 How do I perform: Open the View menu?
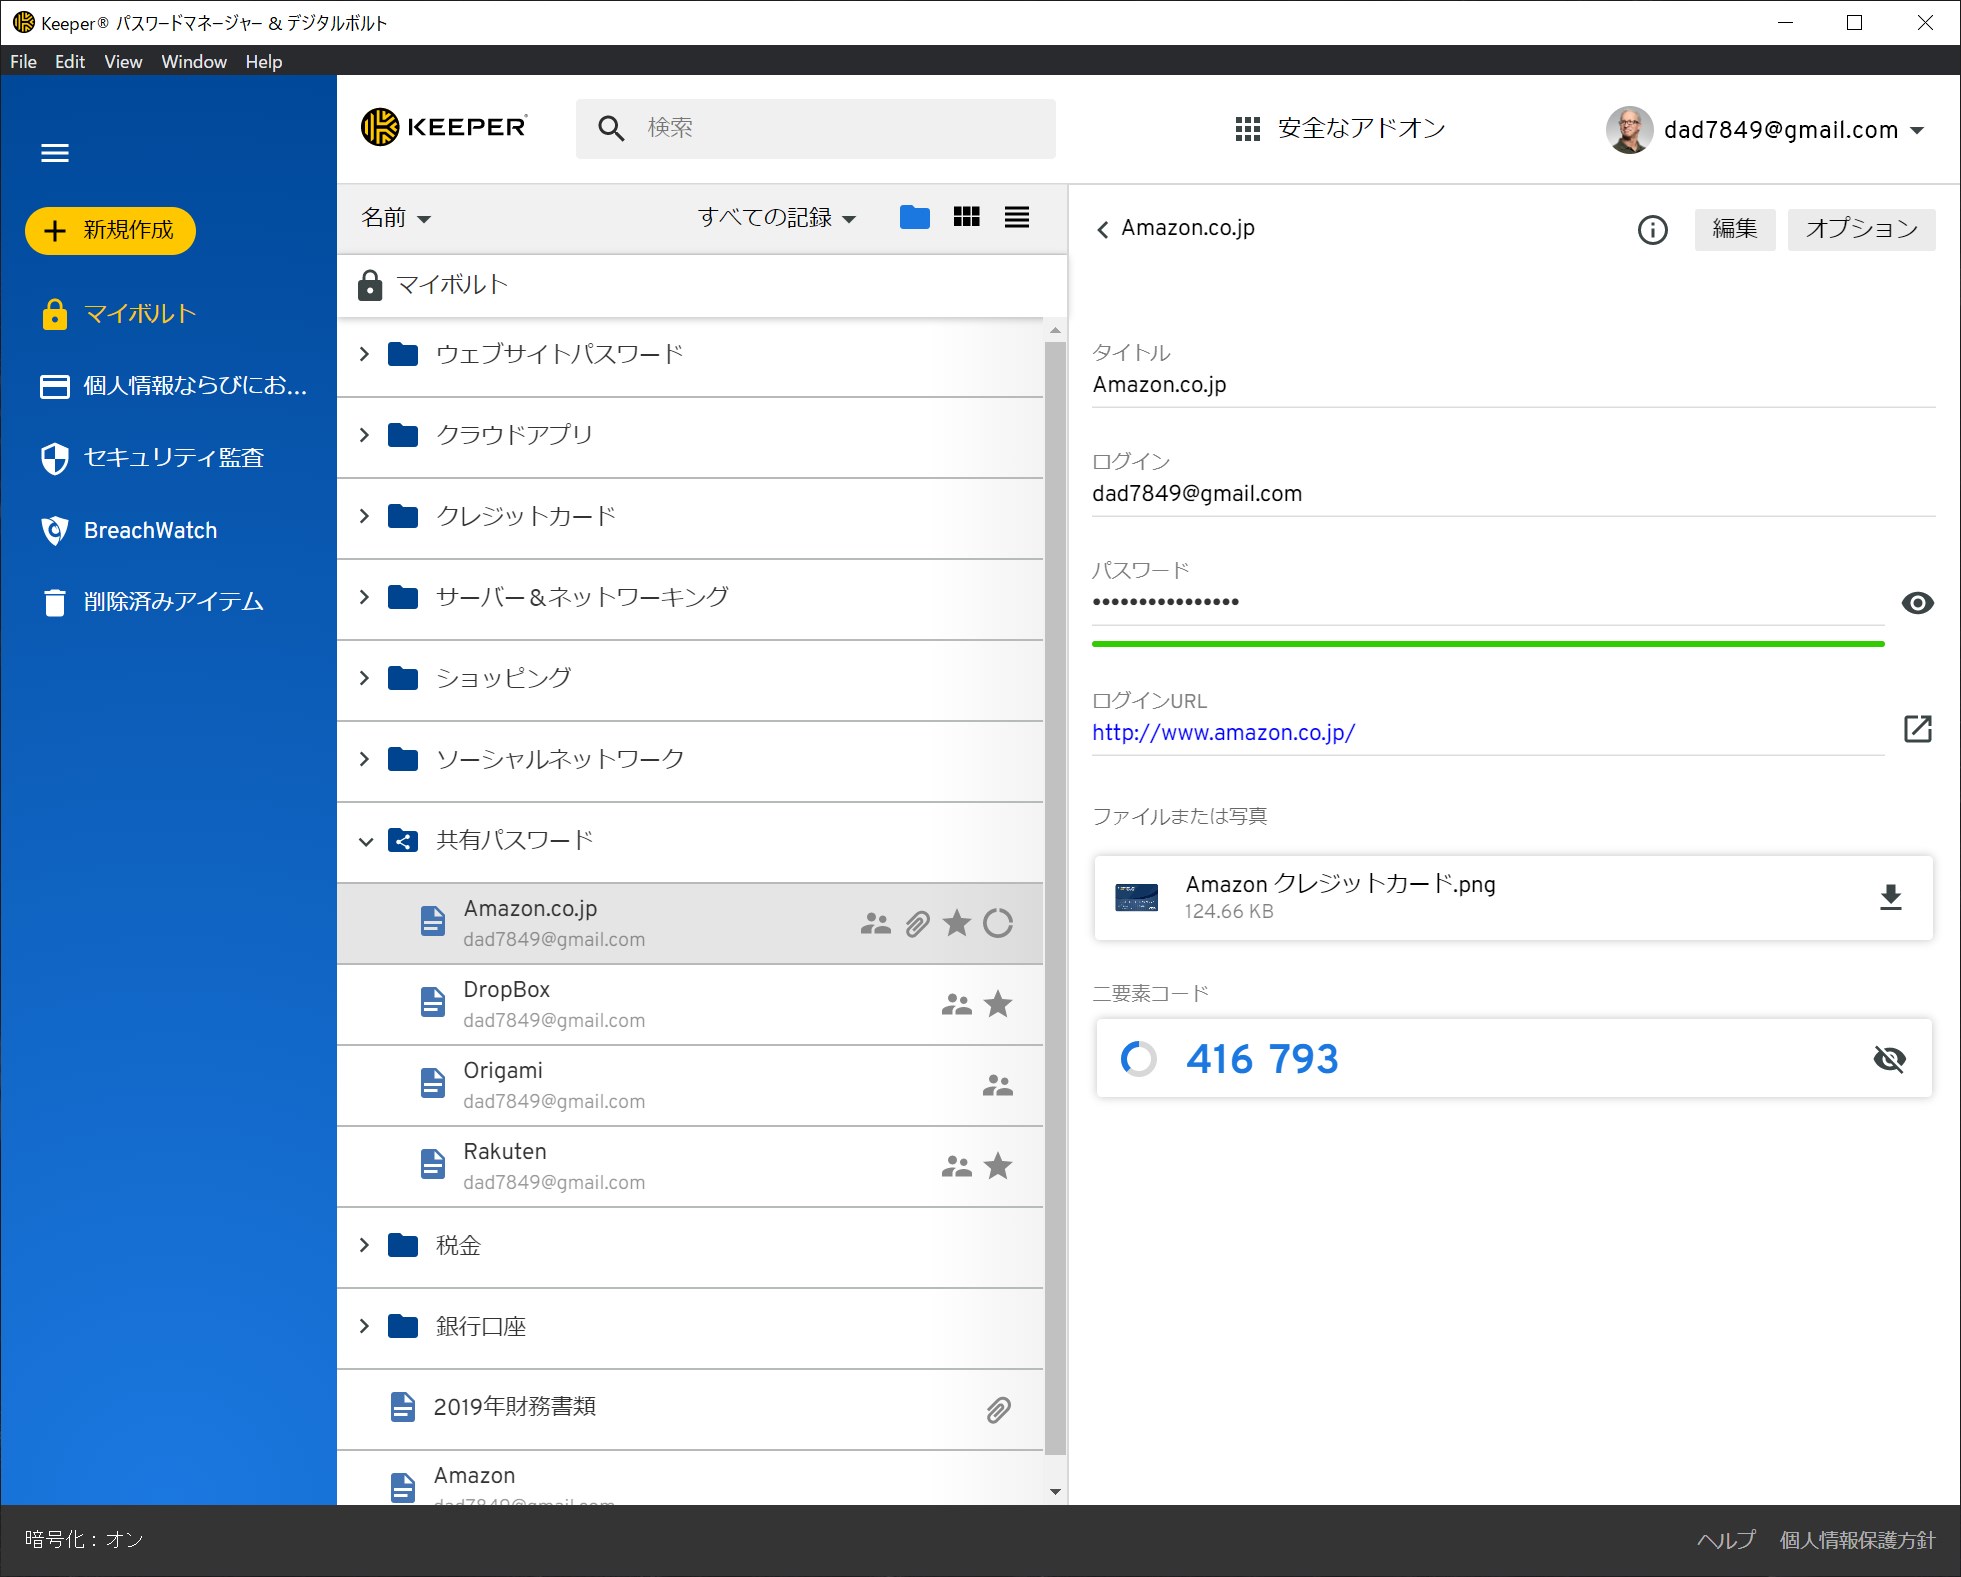point(123,62)
